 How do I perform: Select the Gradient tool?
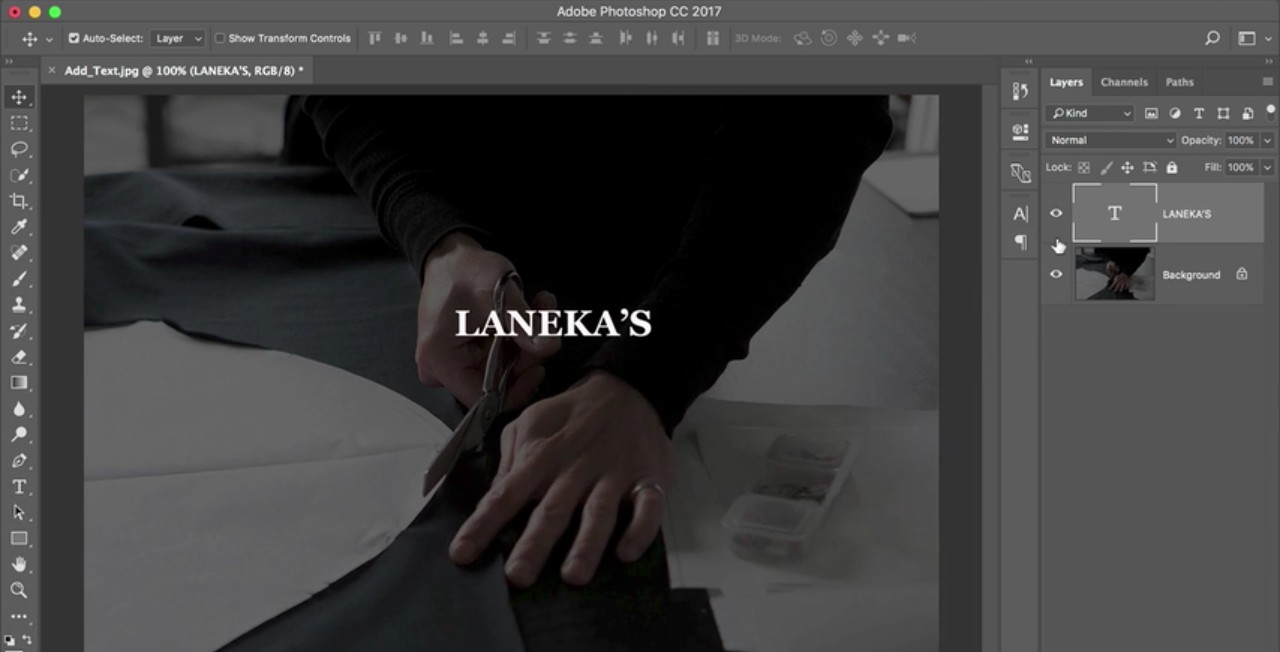19,383
